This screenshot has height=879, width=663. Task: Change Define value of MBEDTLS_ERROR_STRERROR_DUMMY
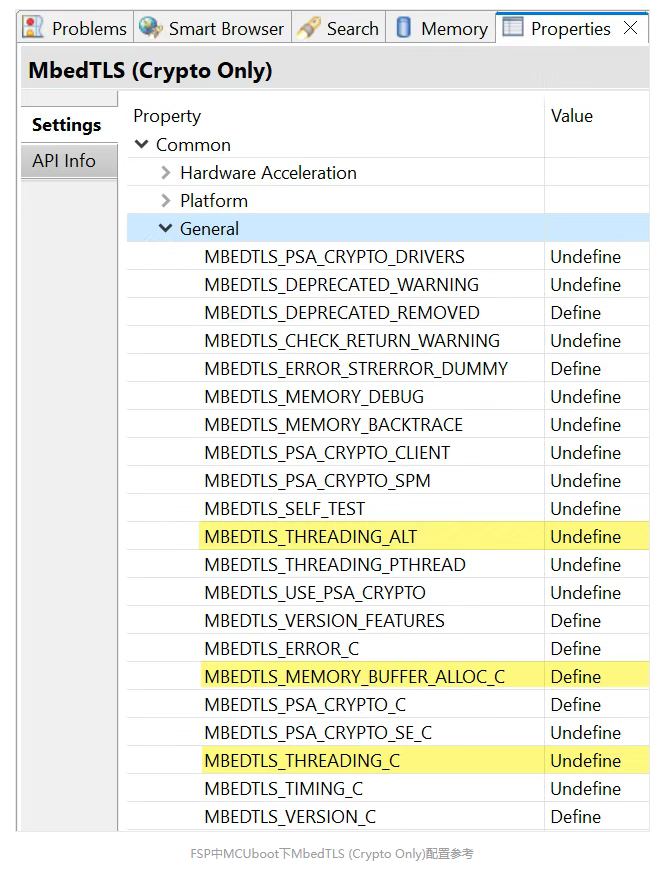coord(576,369)
